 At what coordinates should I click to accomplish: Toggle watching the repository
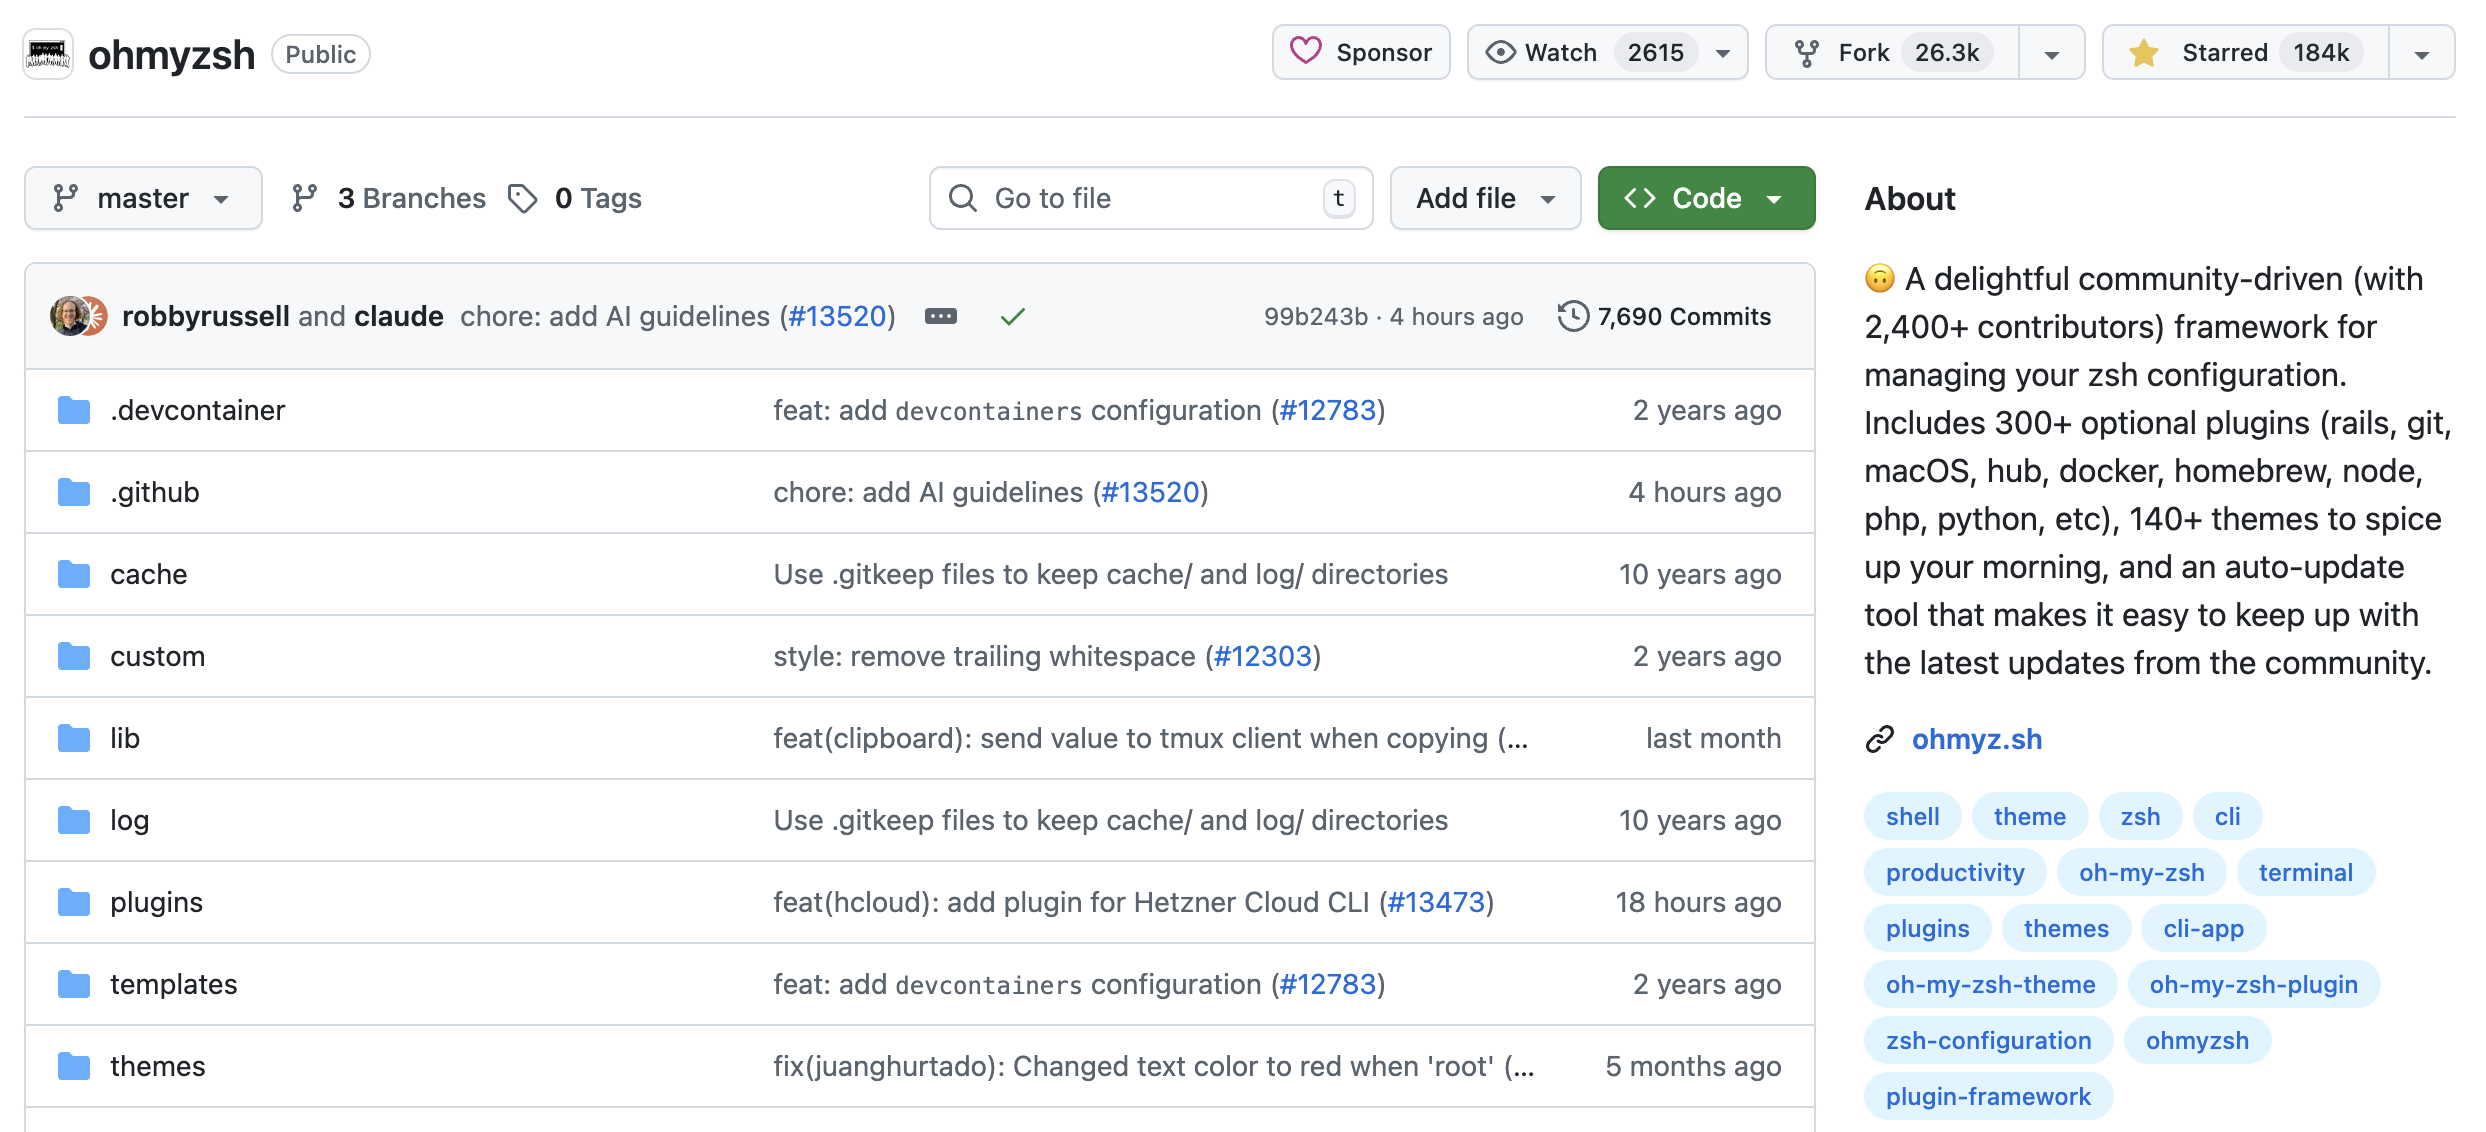coord(1558,52)
